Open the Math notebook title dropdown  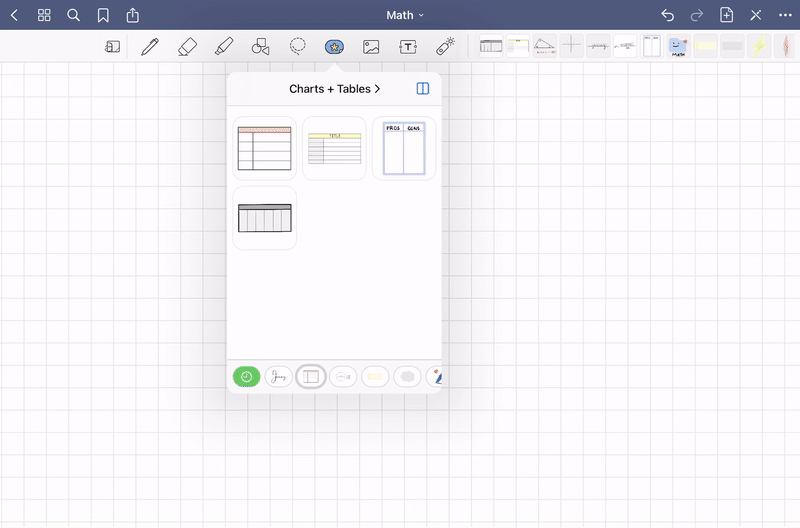pyautogui.click(x=405, y=15)
